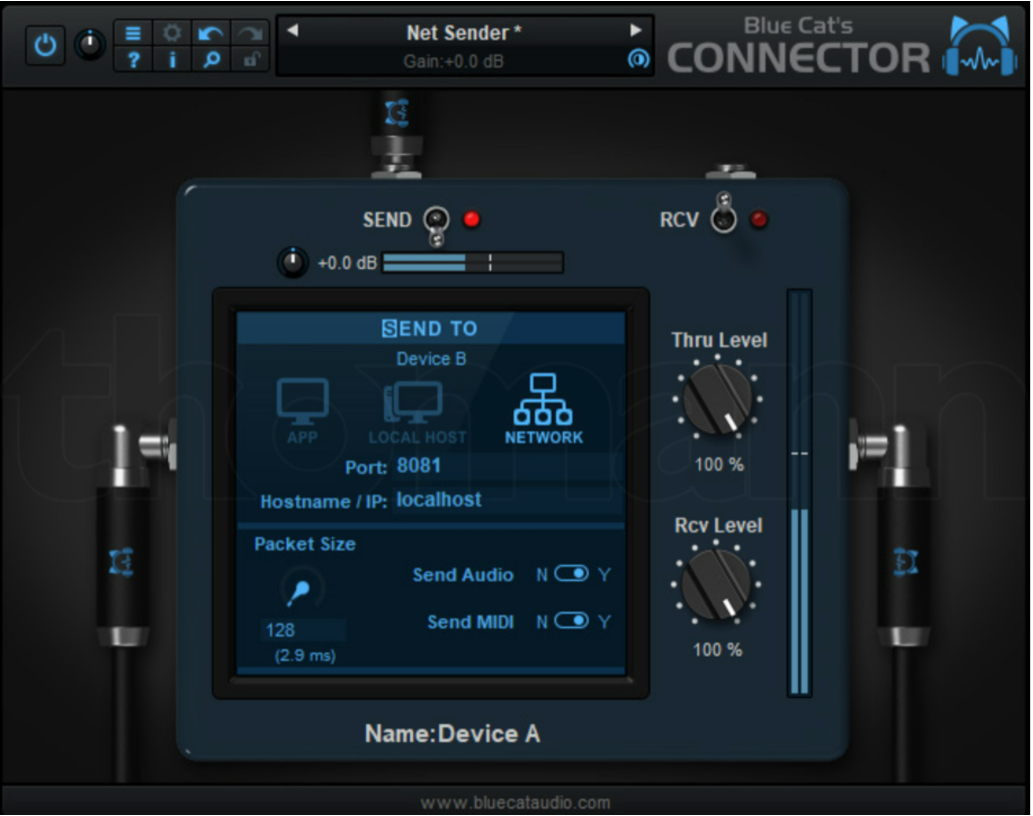Click the +0.0 dB send gain value

coord(347,263)
